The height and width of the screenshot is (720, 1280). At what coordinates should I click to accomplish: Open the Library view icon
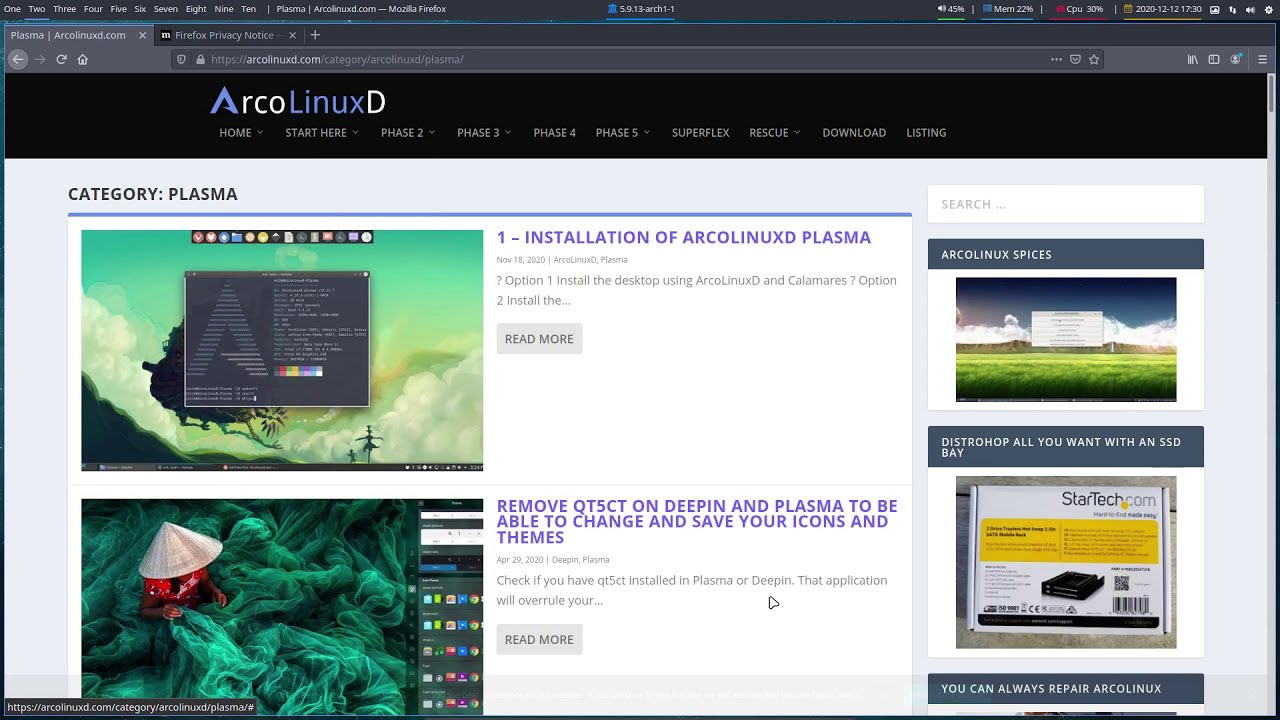(x=1193, y=59)
